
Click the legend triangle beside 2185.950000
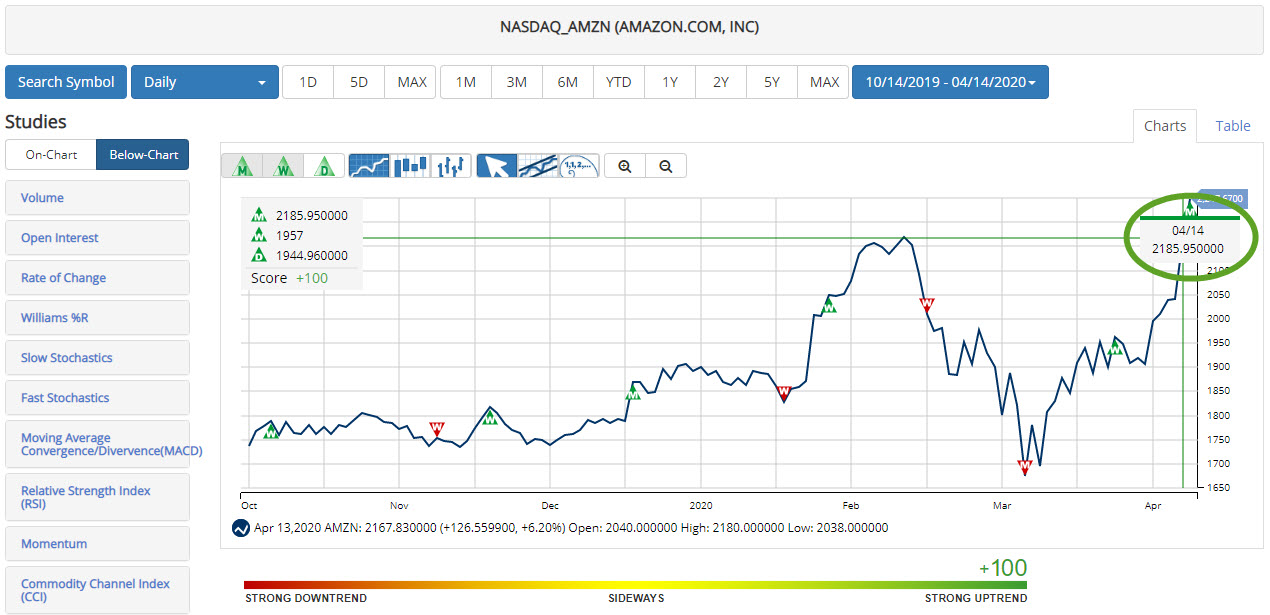tap(259, 214)
